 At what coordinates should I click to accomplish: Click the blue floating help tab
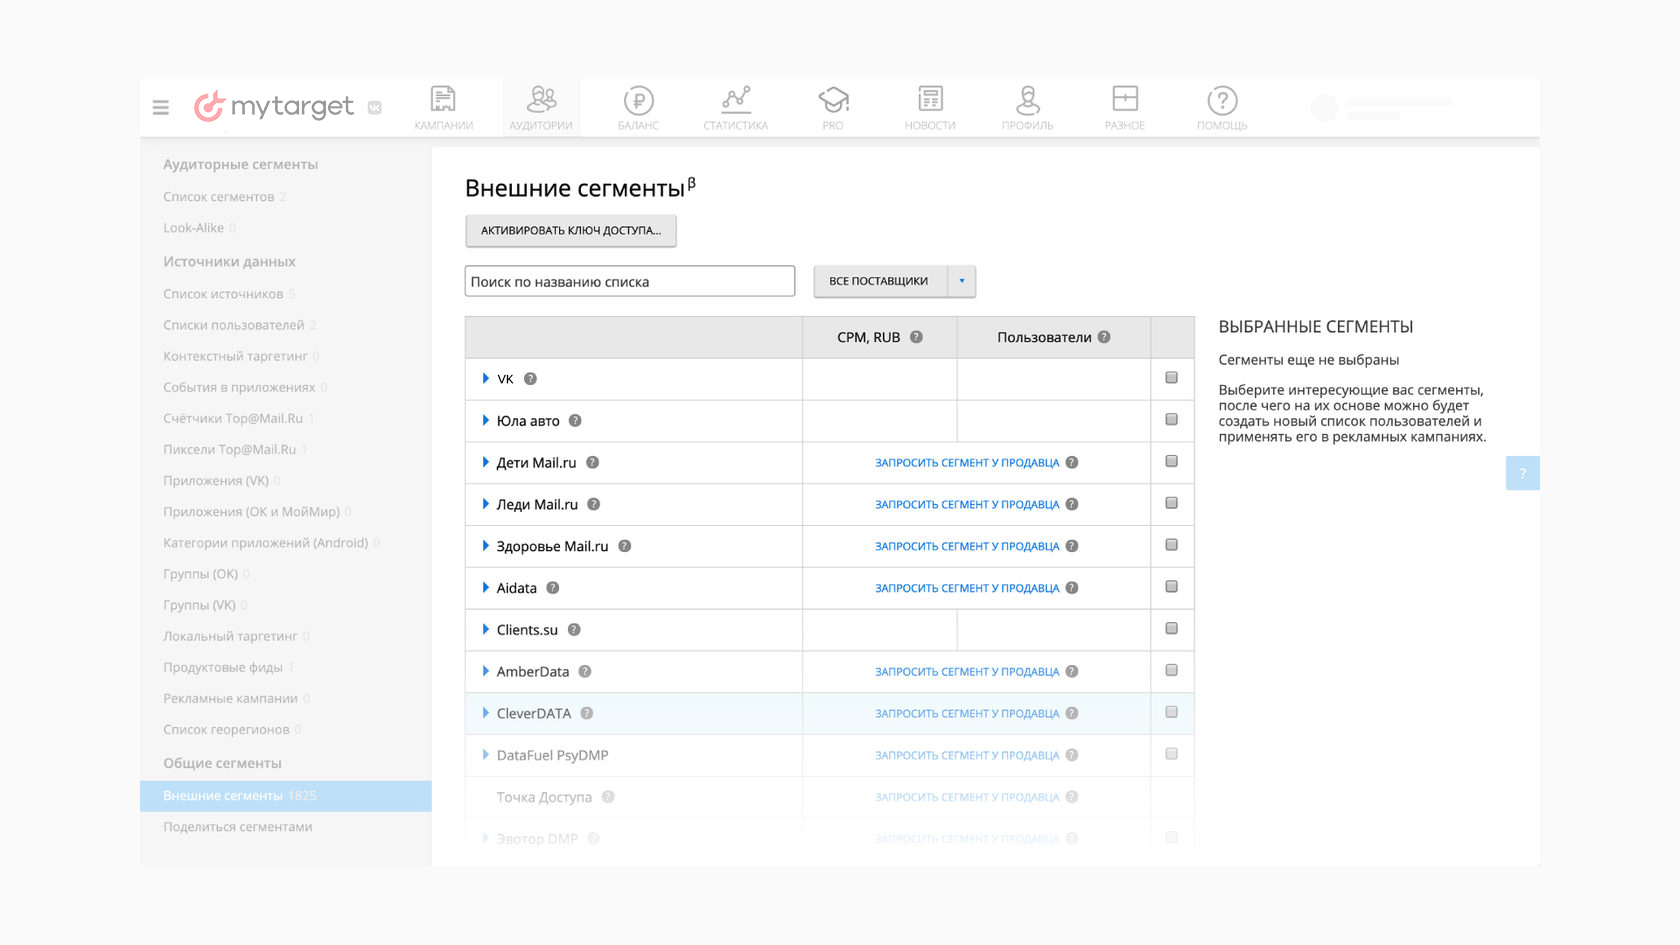[x=1522, y=473]
